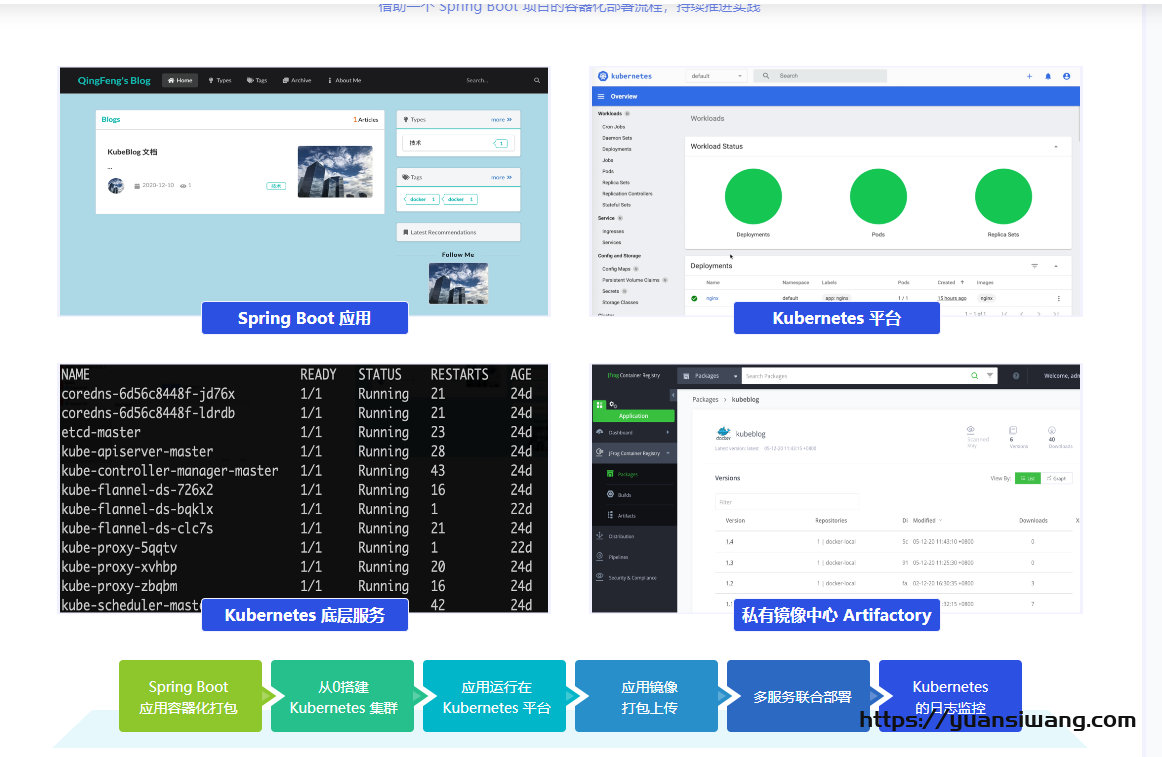This screenshot has height=757, width=1162.
Task: Click the admin gears icon in Artifactory sidebar
Action: point(614,405)
